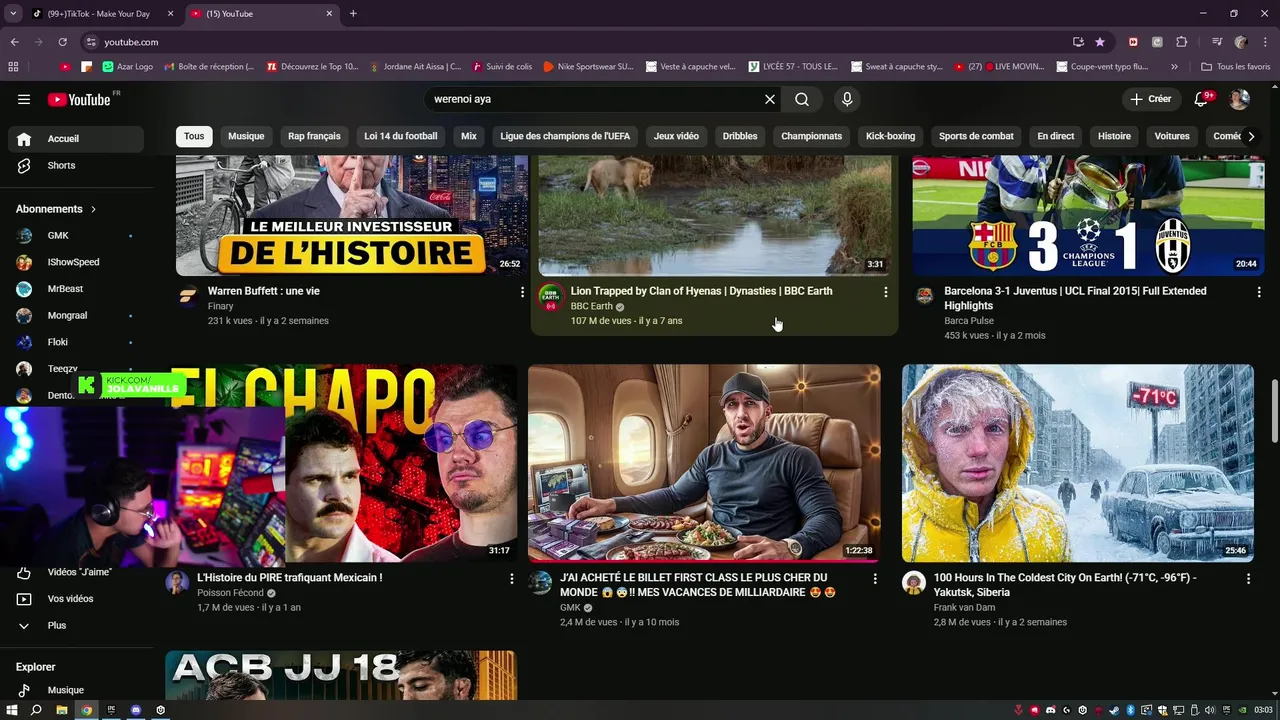Open the YouTube hamburger guide menu
Image resolution: width=1280 pixels, height=720 pixels.
tap(24, 99)
